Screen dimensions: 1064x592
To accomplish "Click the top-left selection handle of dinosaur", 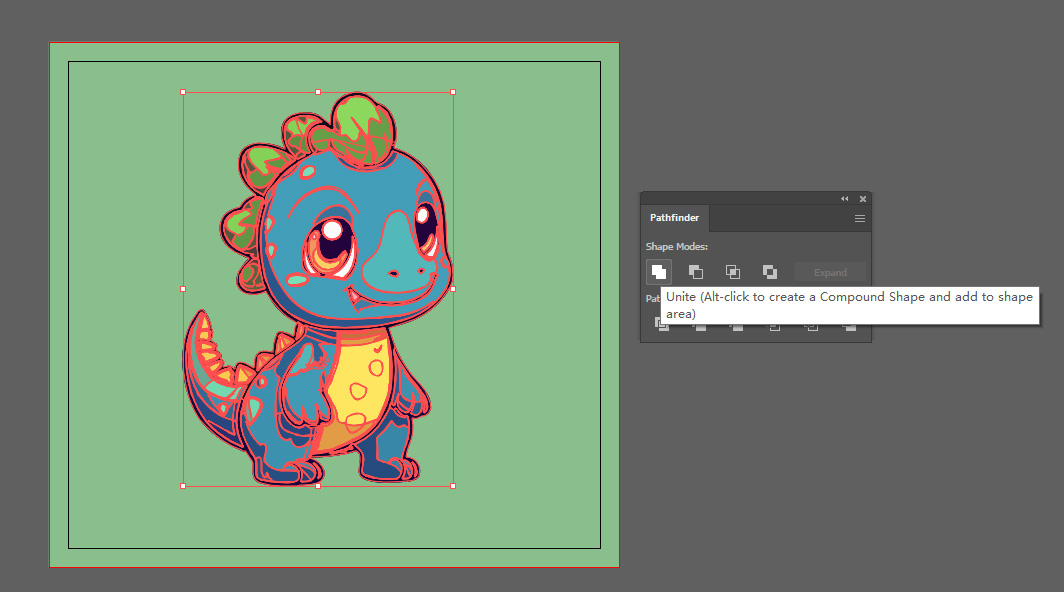I will (183, 92).
